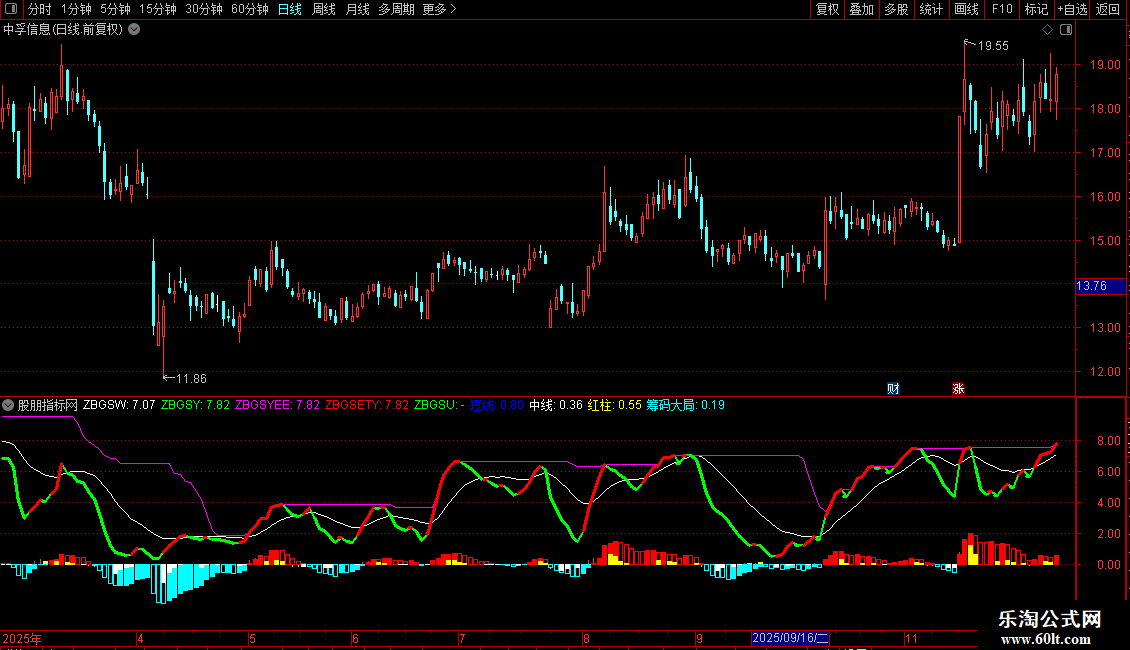Click the ZBGSY: 7.82 value

[195, 406]
